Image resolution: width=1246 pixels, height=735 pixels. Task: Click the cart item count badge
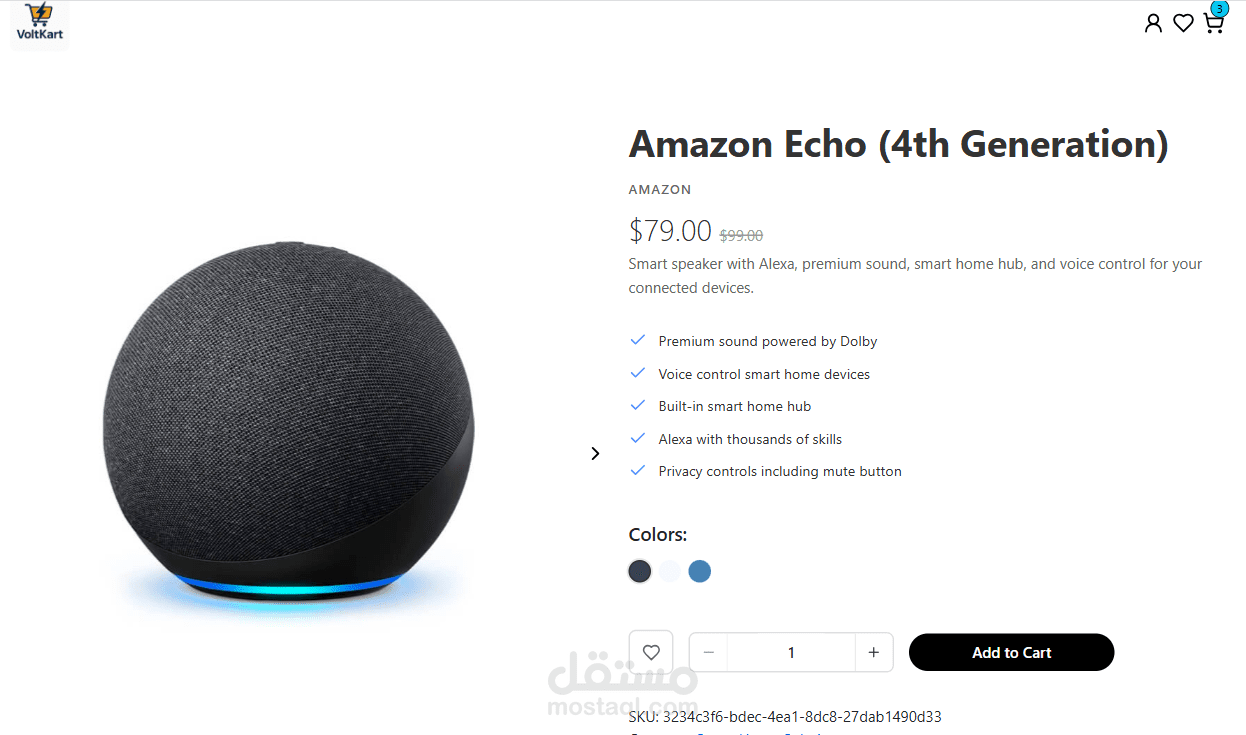pos(1218,9)
